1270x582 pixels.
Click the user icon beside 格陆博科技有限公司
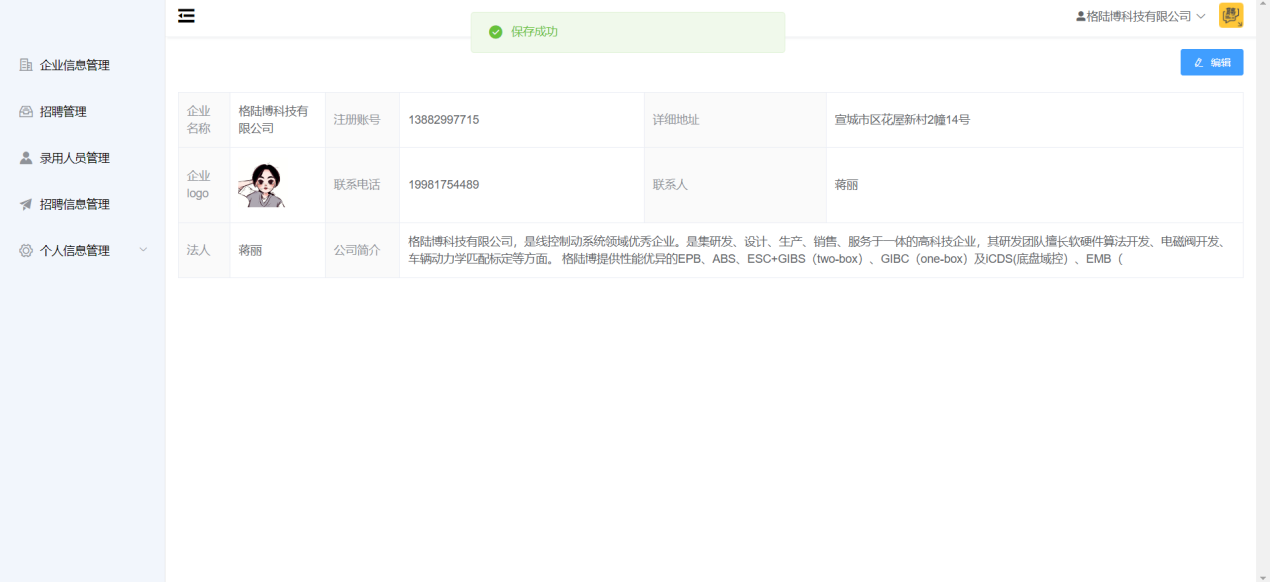point(1081,17)
